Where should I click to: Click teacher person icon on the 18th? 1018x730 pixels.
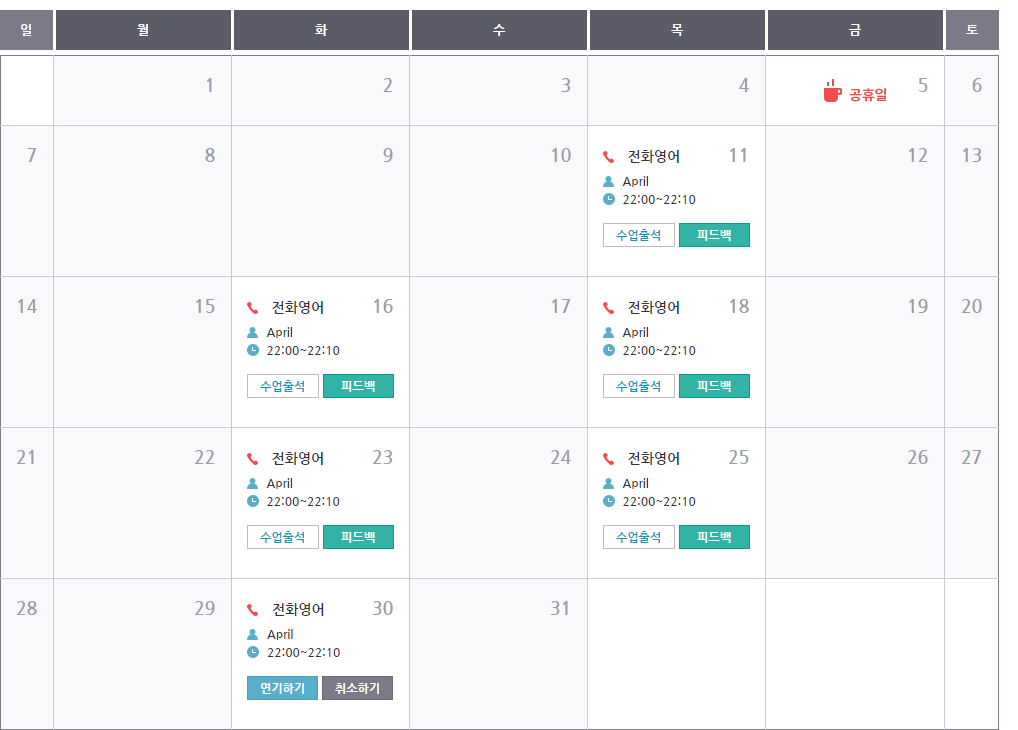(608, 332)
